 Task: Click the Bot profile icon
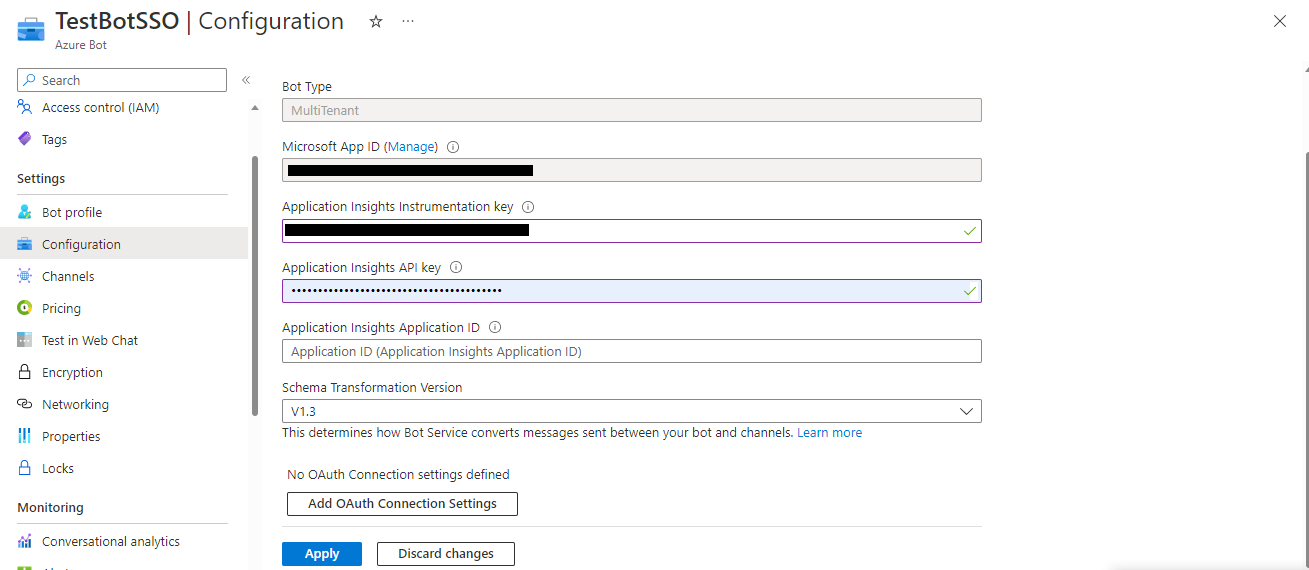click(25, 212)
